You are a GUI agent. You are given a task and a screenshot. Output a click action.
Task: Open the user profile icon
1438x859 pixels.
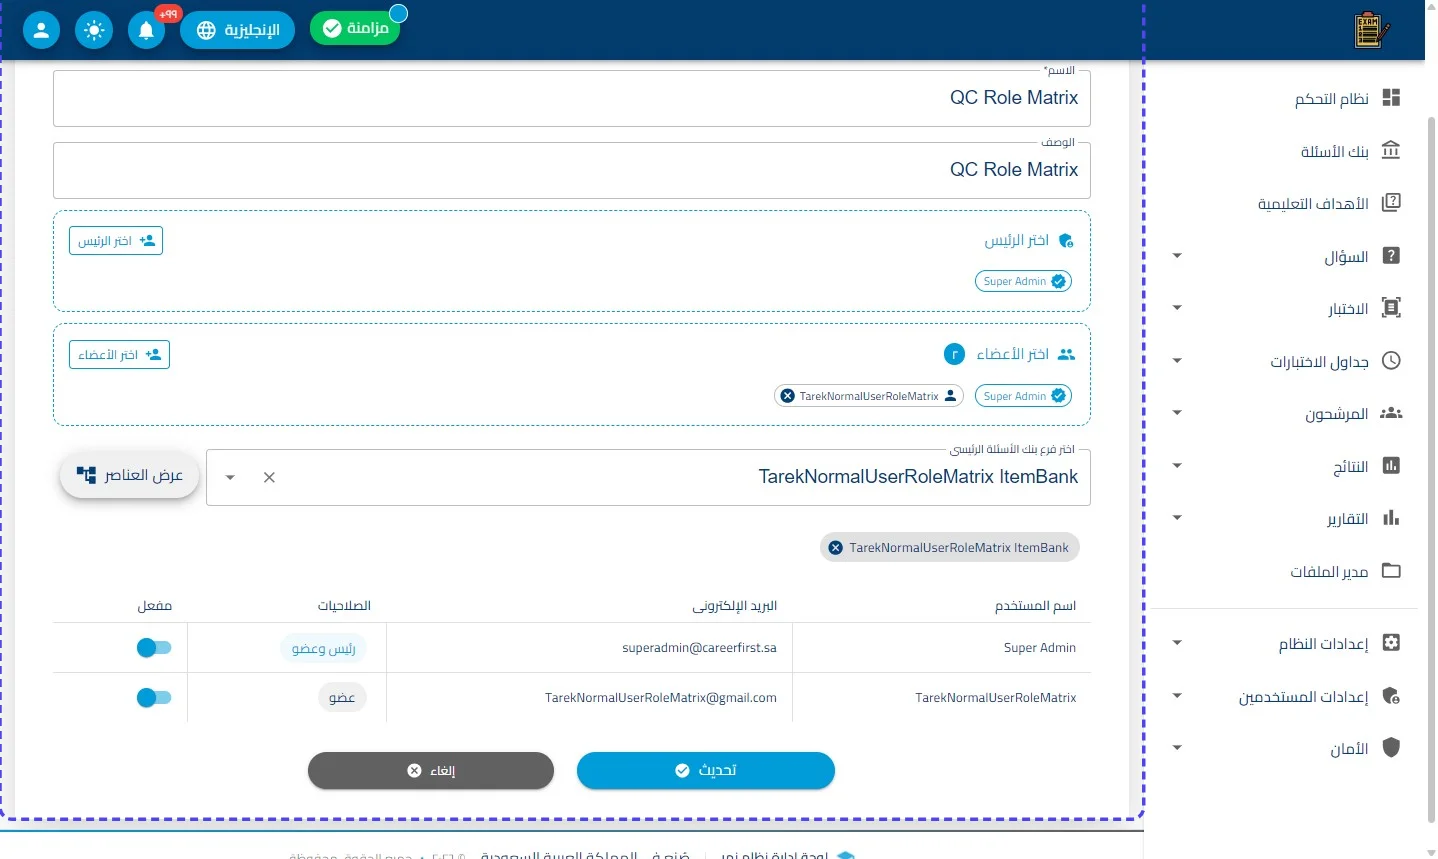[41, 30]
